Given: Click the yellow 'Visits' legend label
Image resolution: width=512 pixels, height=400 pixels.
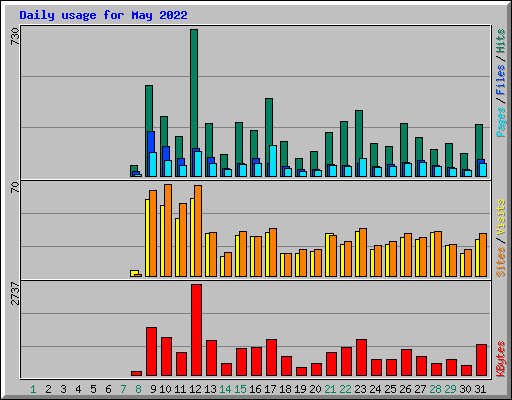Looking at the screenshot, I should 501,218.
